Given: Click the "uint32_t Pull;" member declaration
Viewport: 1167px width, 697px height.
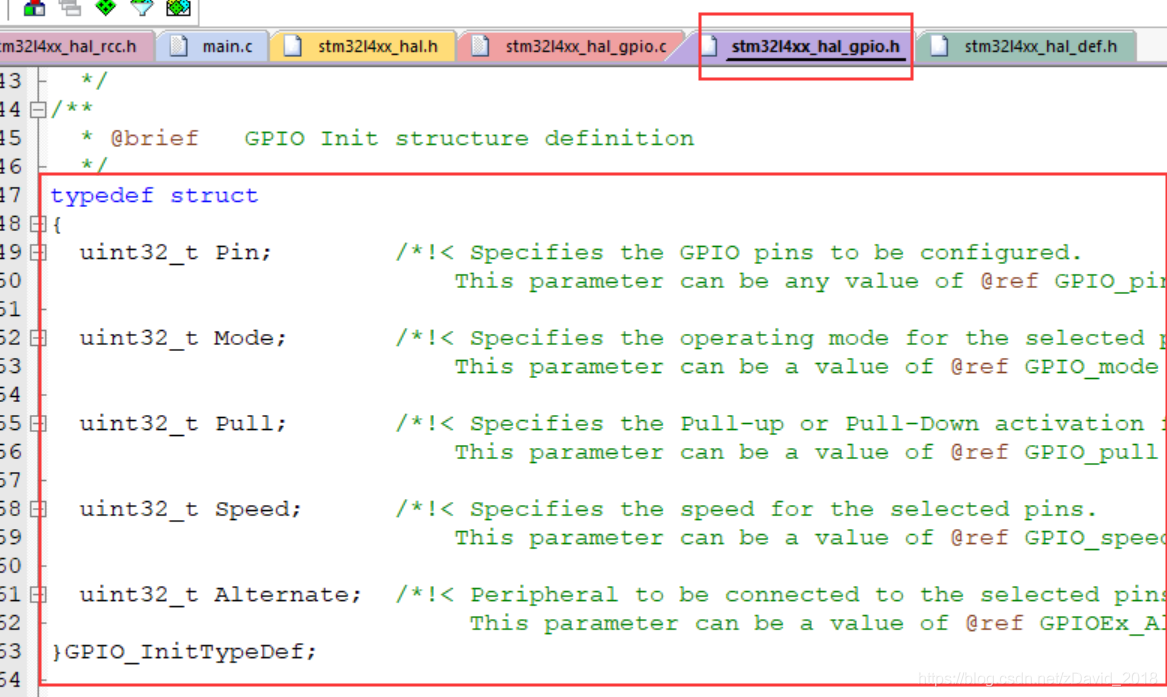Looking at the screenshot, I should (x=183, y=424).
